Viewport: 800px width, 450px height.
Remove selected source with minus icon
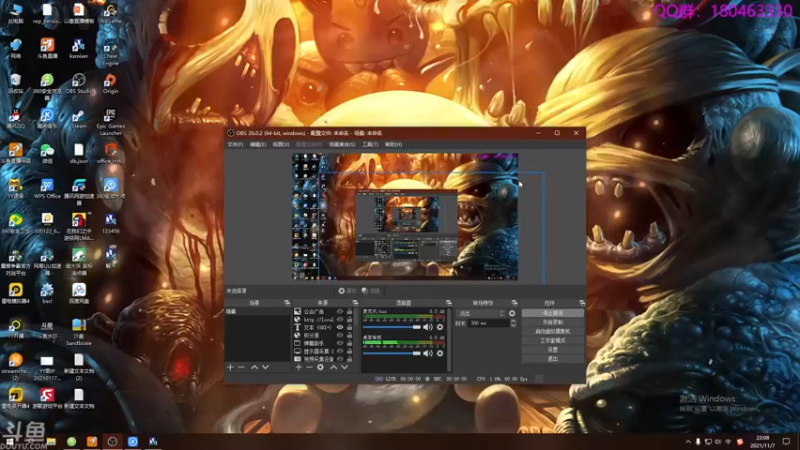(x=309, y=367)
